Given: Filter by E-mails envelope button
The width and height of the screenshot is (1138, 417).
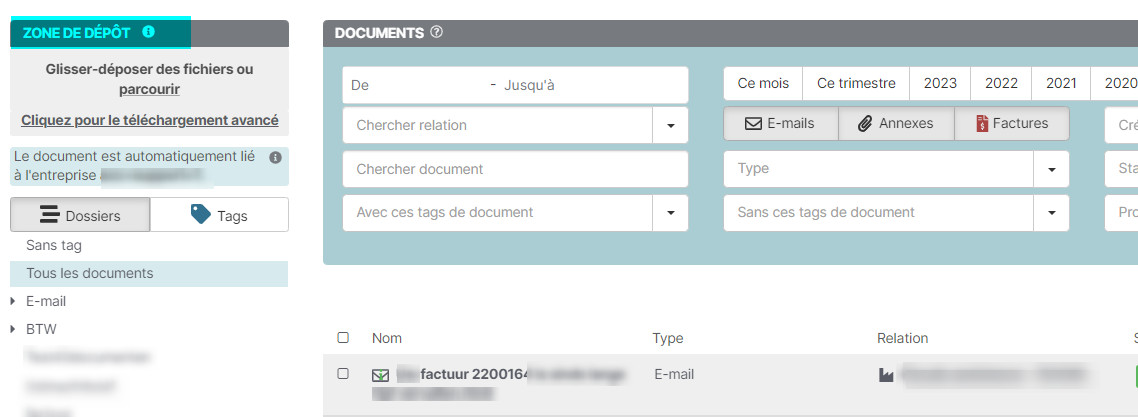Looking at the screenshot, I should point(779,124).
